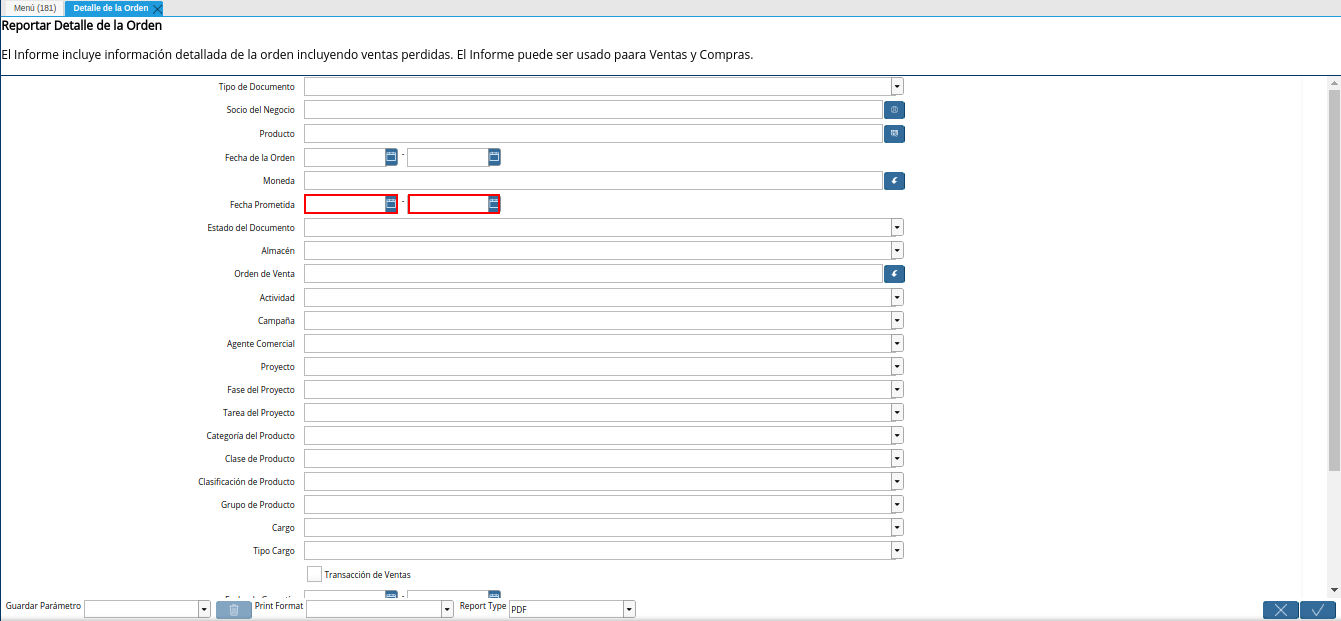This screenshot has width=1341, height=621.
Task: Open Clase de Producto dropdown
Action: (897, 458)
